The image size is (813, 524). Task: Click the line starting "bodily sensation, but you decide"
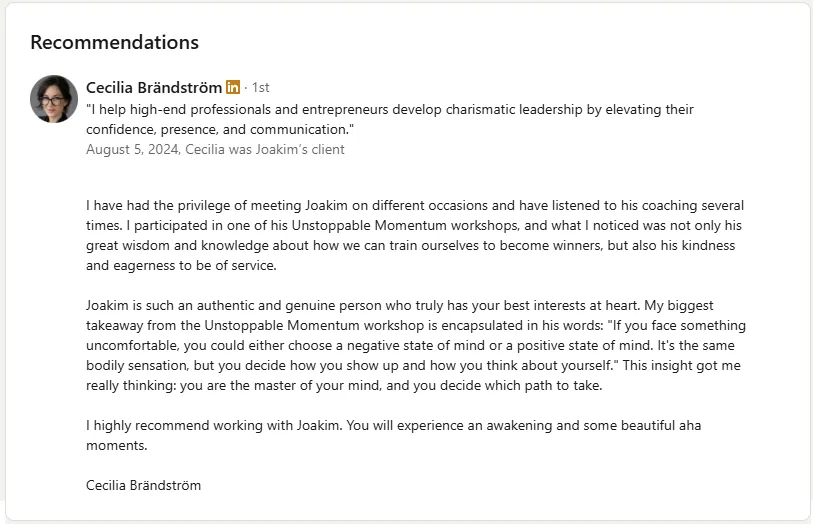pyautogui.click(x=413, y=365)
